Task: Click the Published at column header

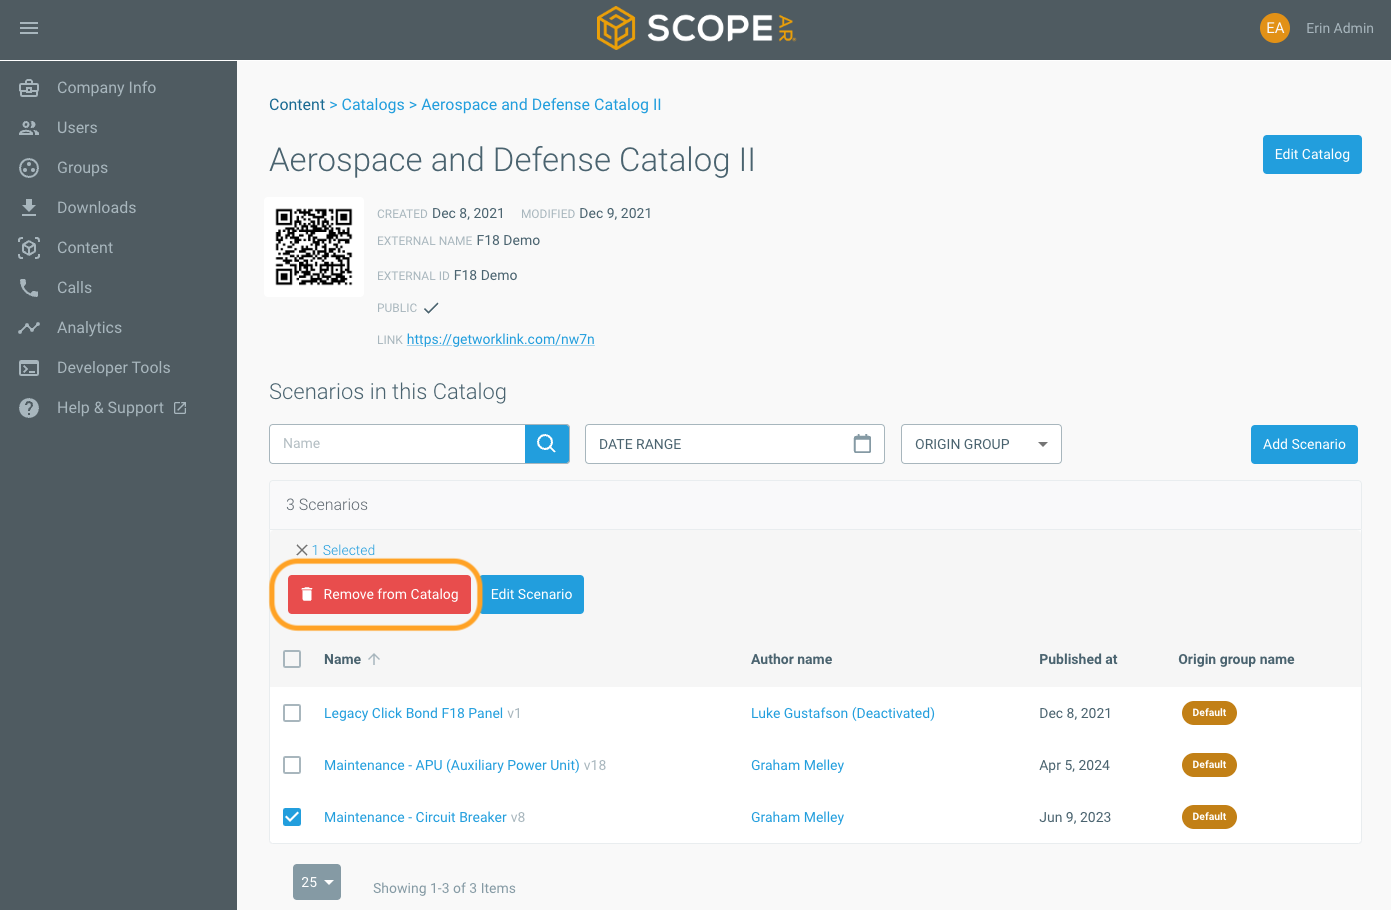Action: point(1078,659)
